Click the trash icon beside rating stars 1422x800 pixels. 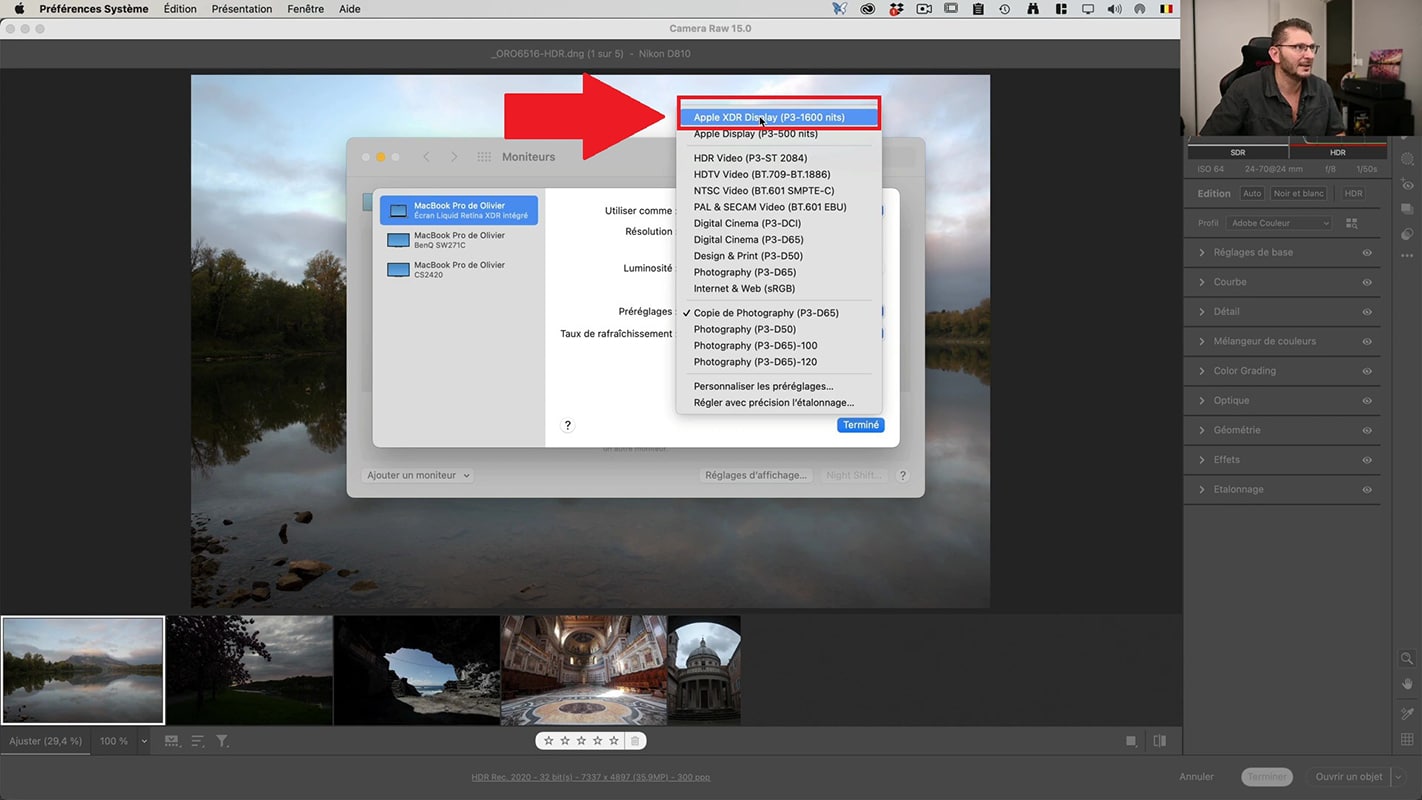(x=634, y=741)
